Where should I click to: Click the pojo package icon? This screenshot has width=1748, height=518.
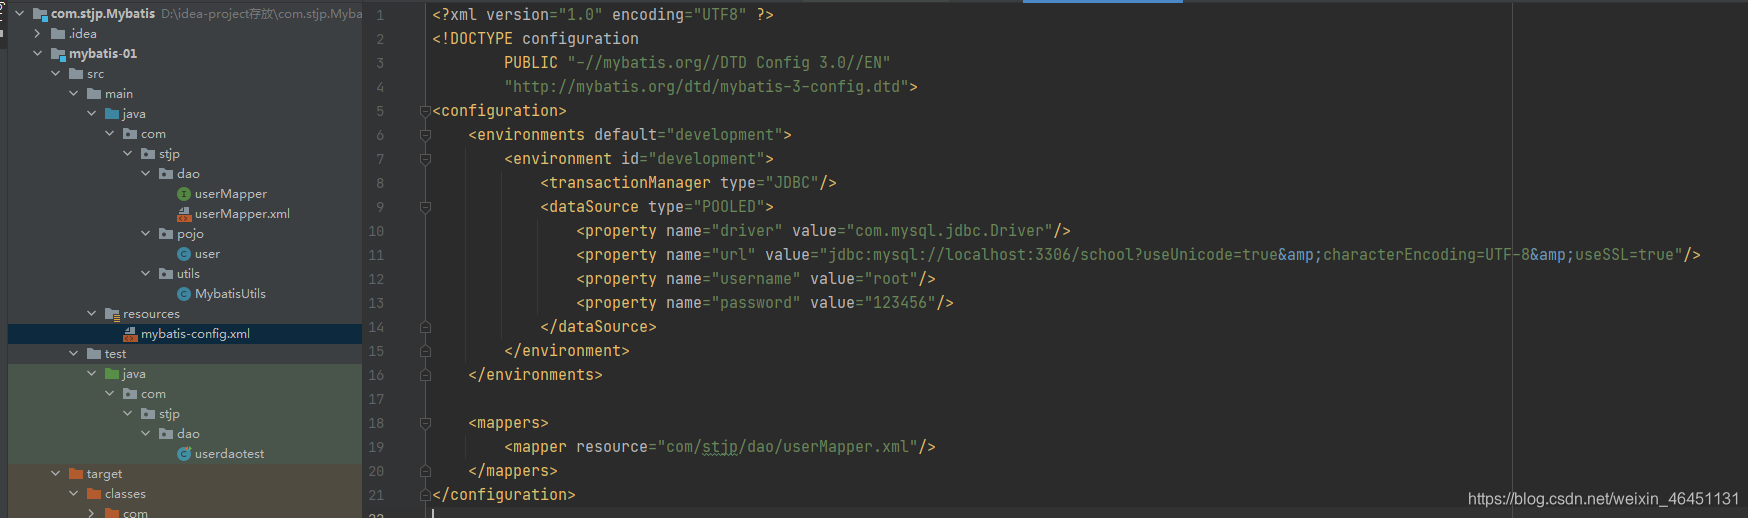coord(166,234)
